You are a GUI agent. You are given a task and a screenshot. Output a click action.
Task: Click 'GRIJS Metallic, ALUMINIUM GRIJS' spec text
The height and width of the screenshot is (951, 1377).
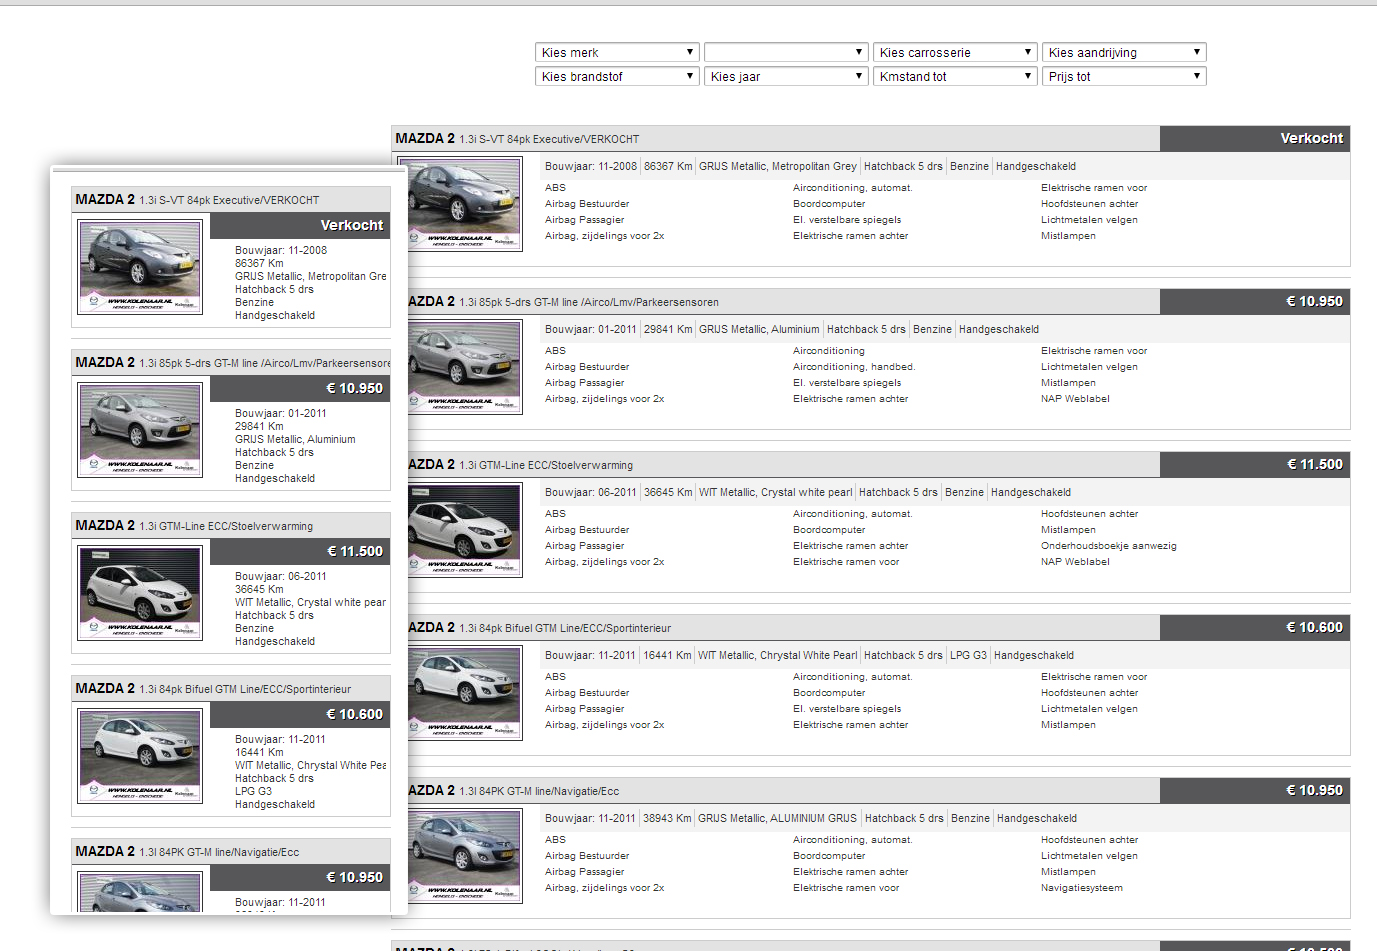click(777, 819)
